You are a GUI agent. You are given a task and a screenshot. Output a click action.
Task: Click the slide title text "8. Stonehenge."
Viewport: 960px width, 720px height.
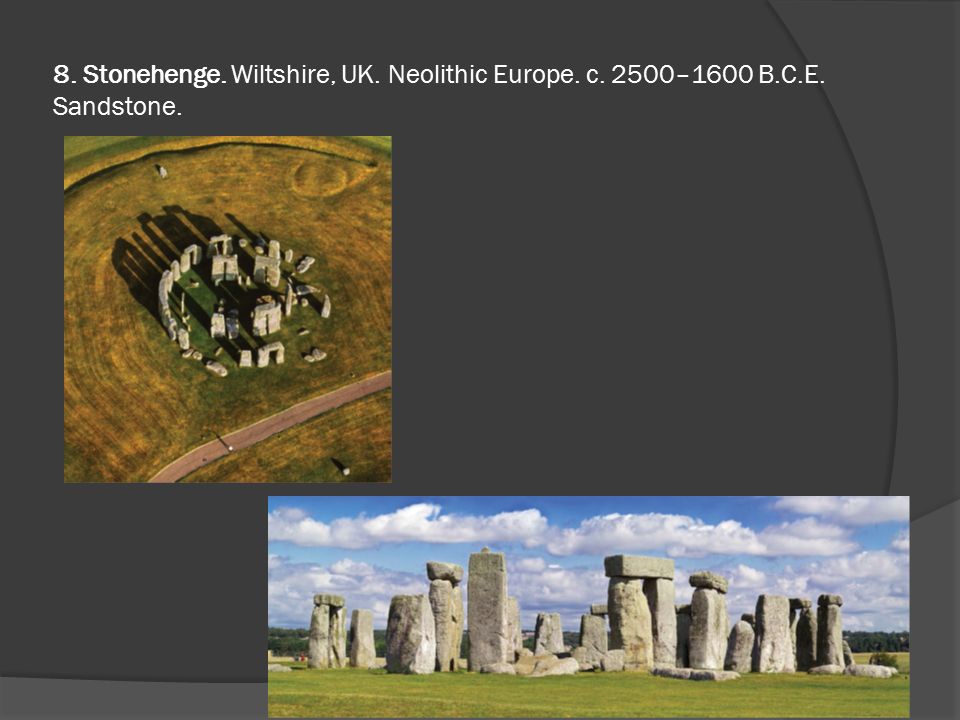pyautogui.click(x=140, y=75)
